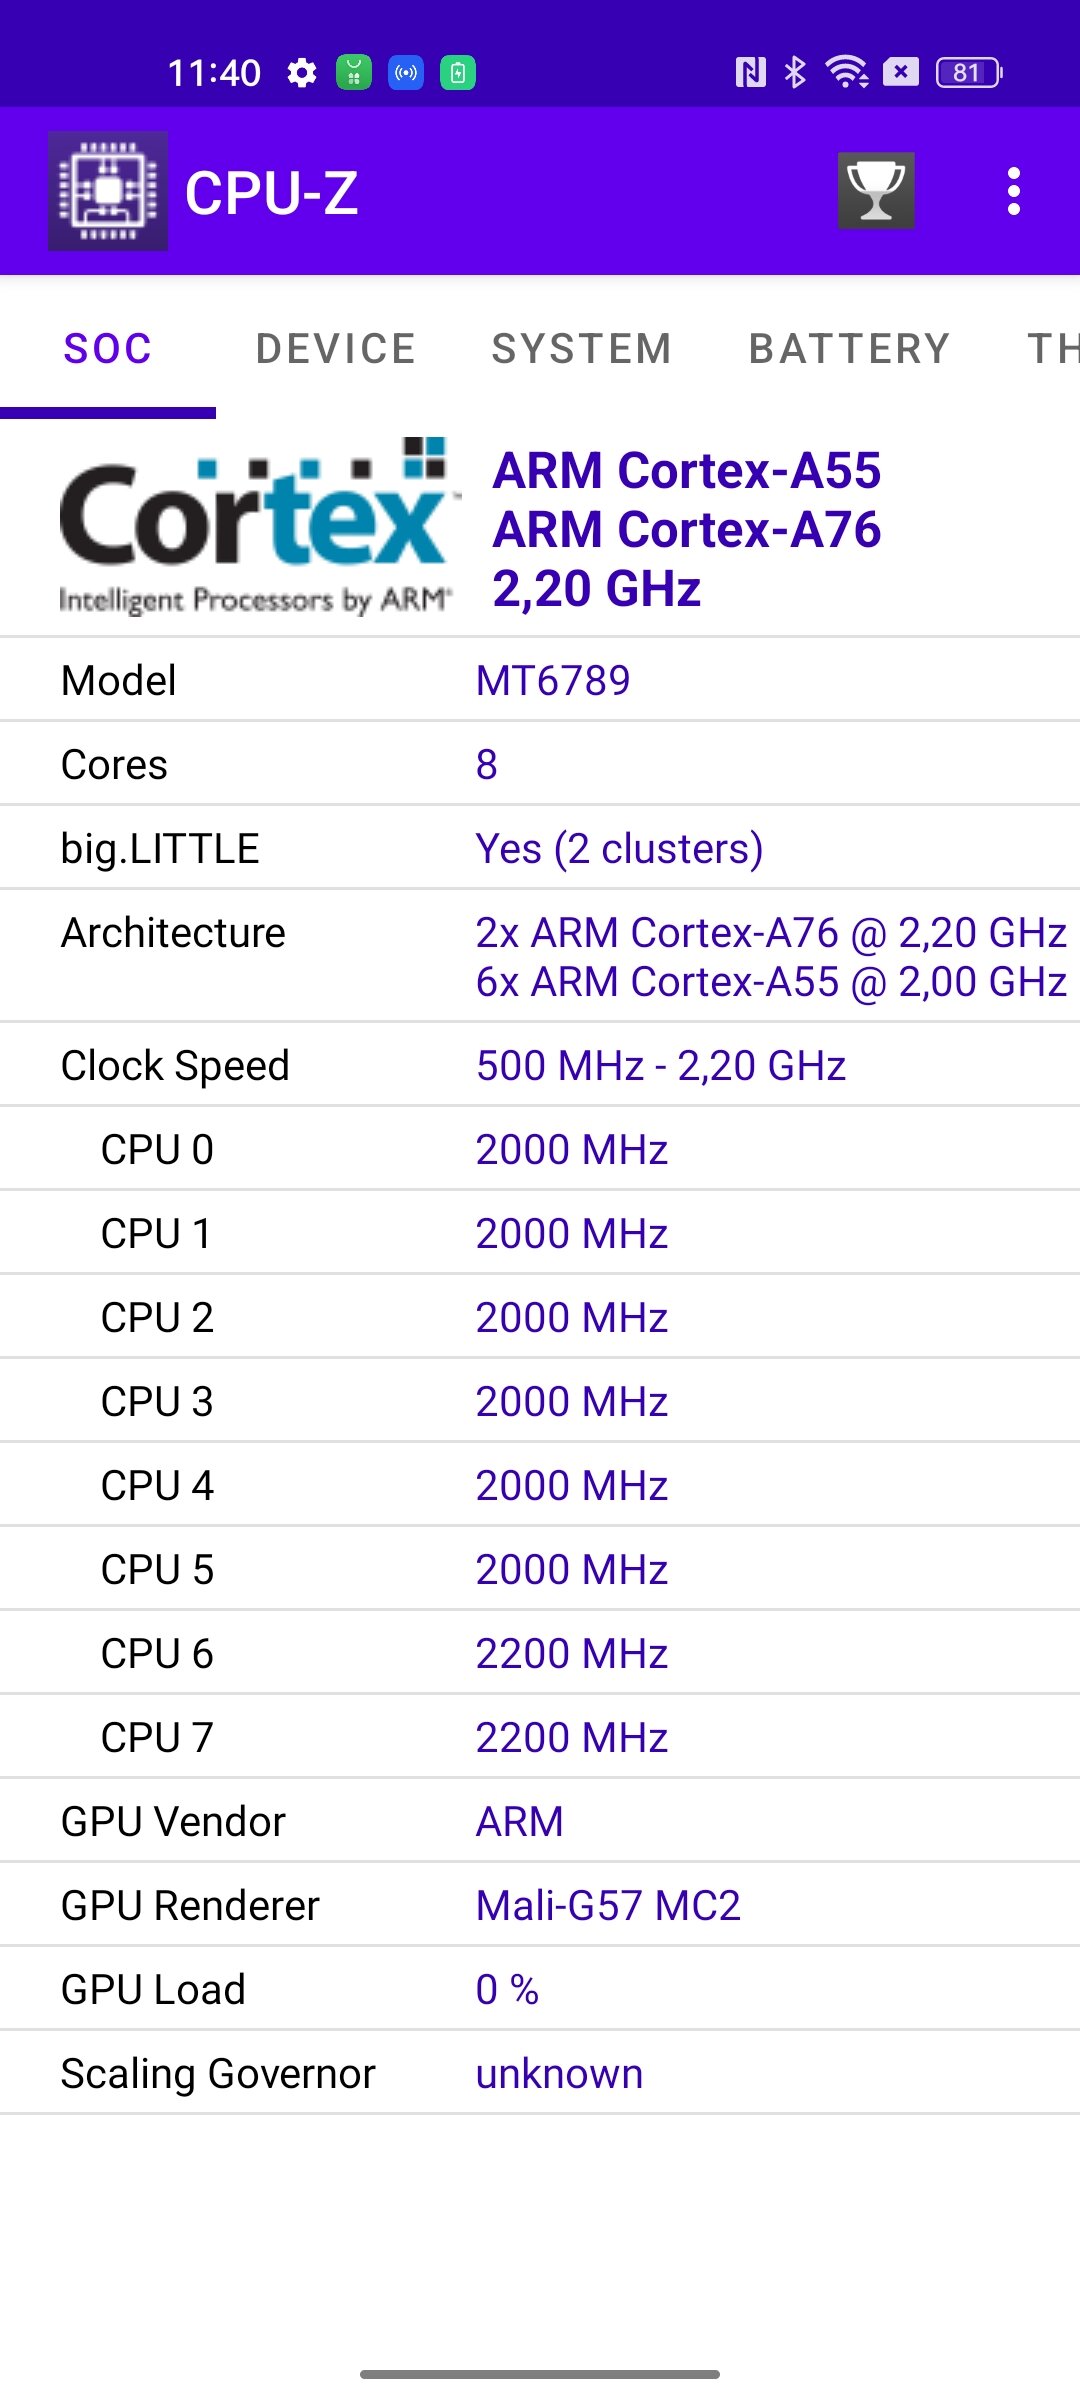Open the three-dot overflow menu
The width and height of the screenshot is (1080, 2400).
[1014, 191]
